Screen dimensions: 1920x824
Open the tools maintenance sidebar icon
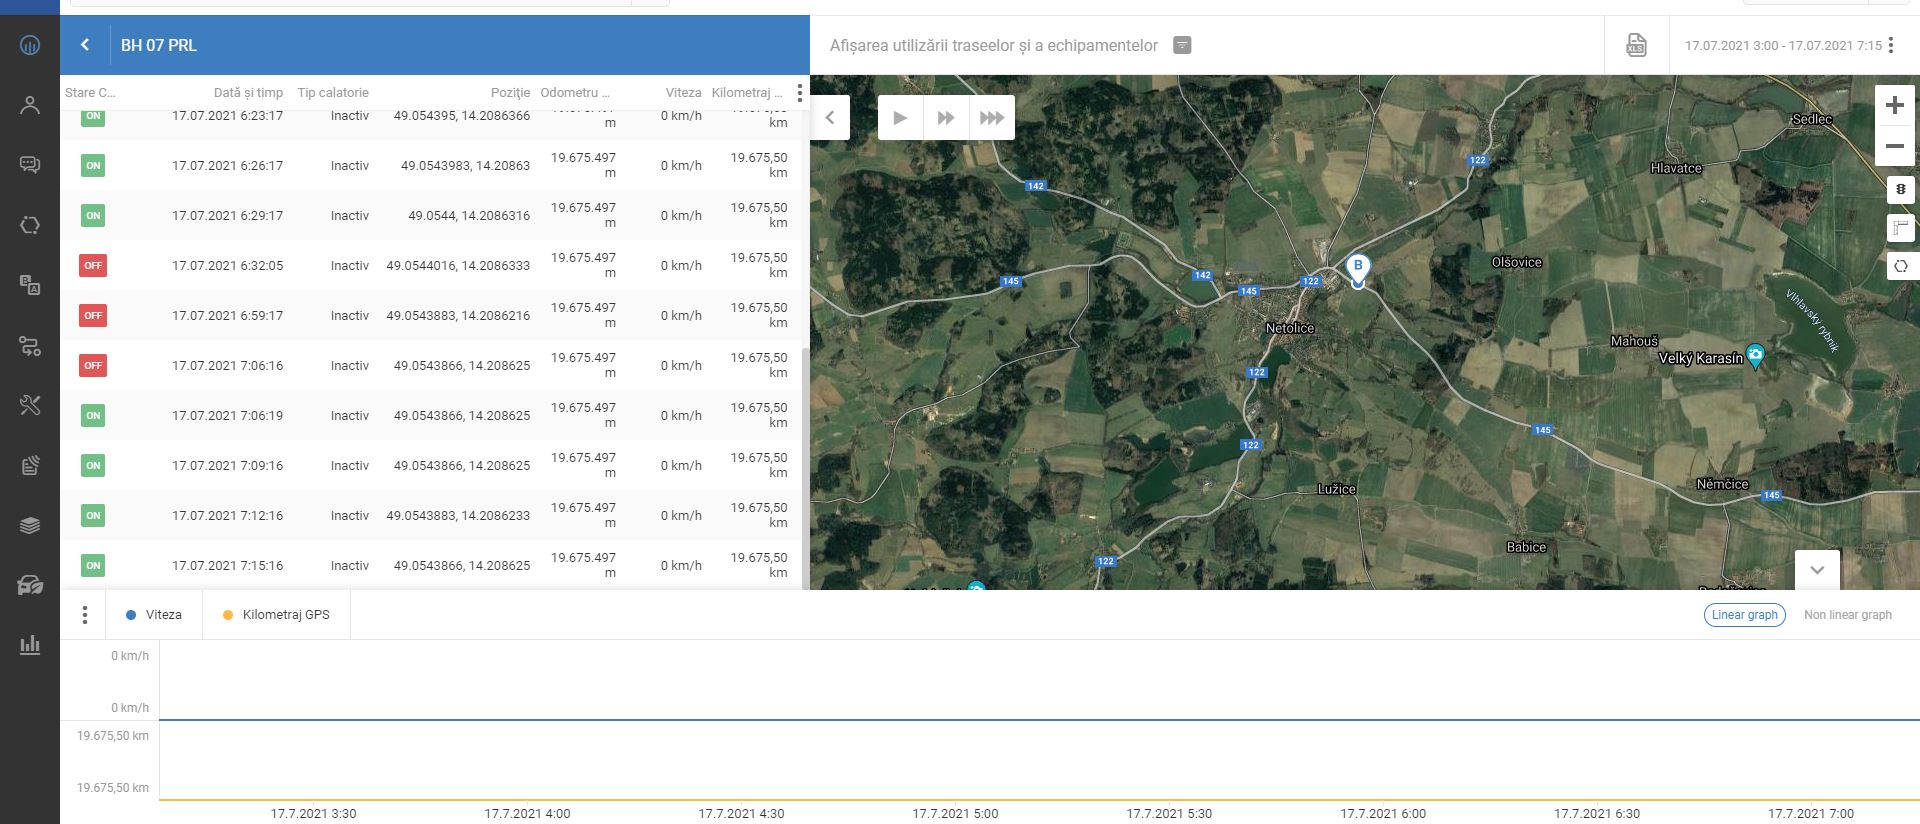click(x=30, y=405)
